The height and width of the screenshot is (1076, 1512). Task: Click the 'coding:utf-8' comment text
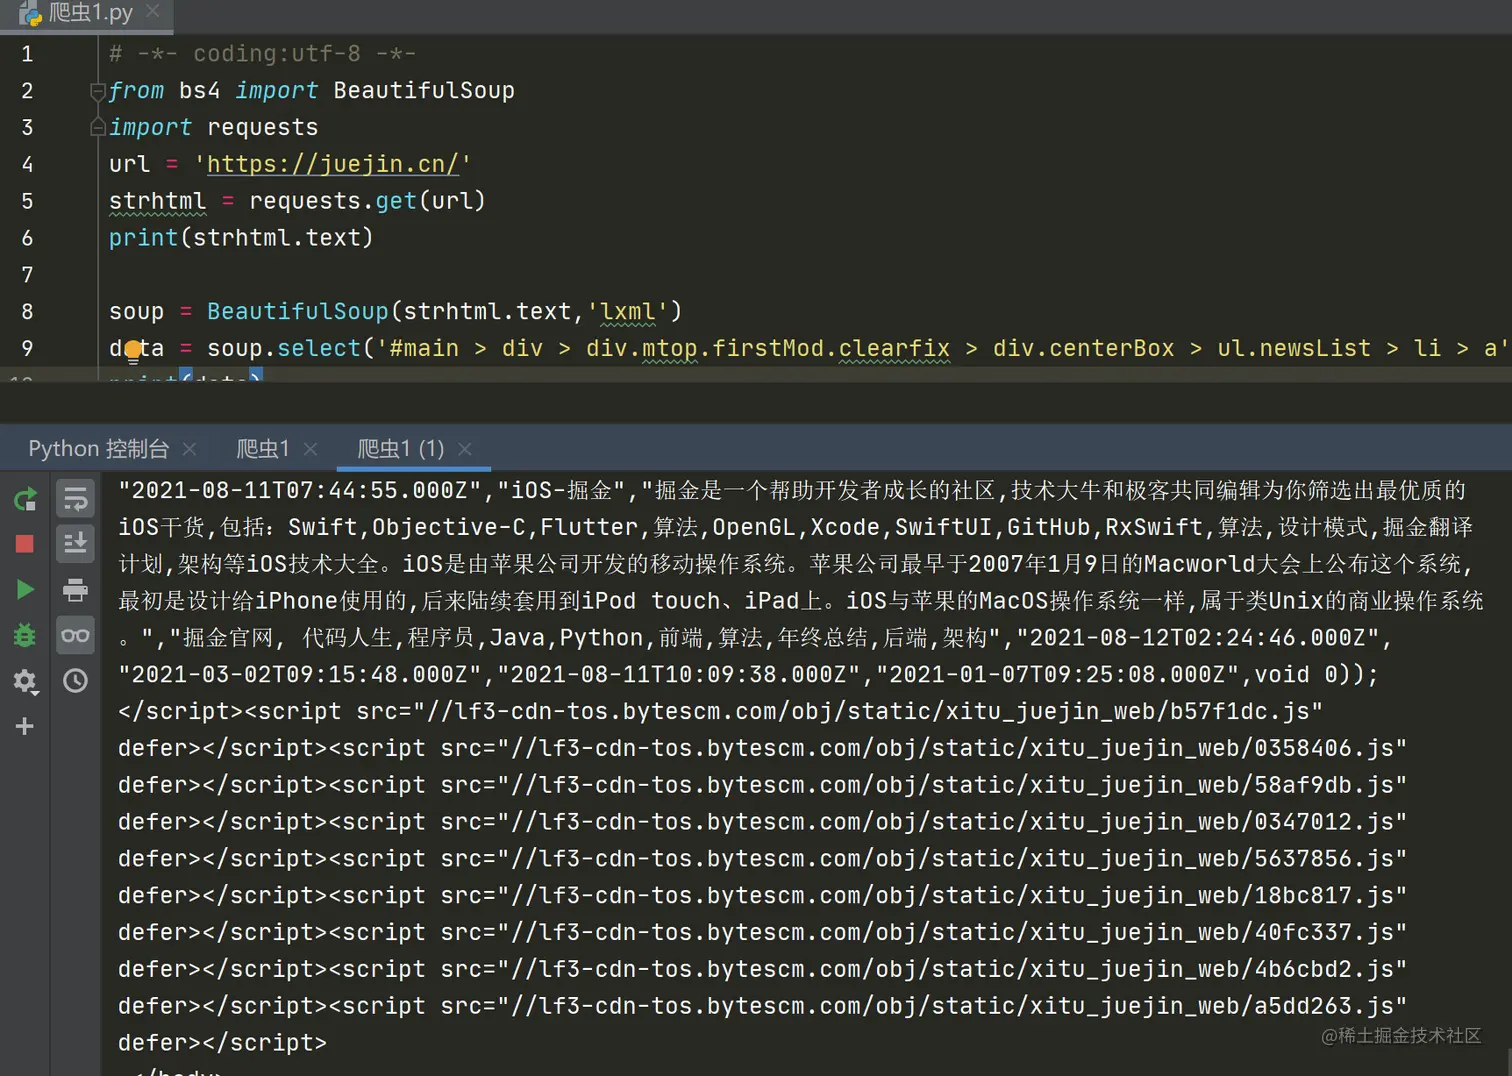(x=277, y=54)
